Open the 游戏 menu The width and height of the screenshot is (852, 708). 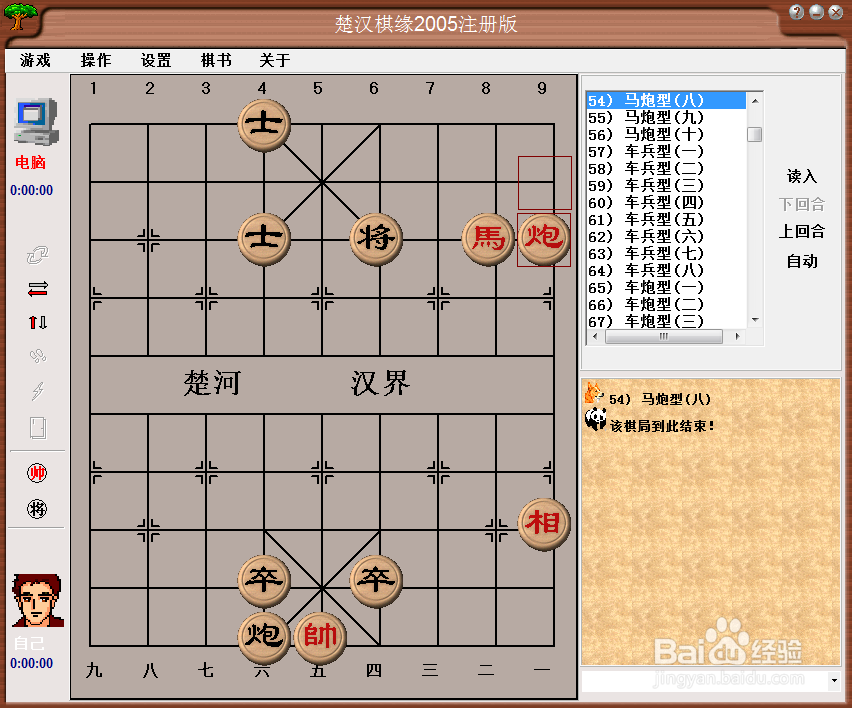tap(35, 60)
